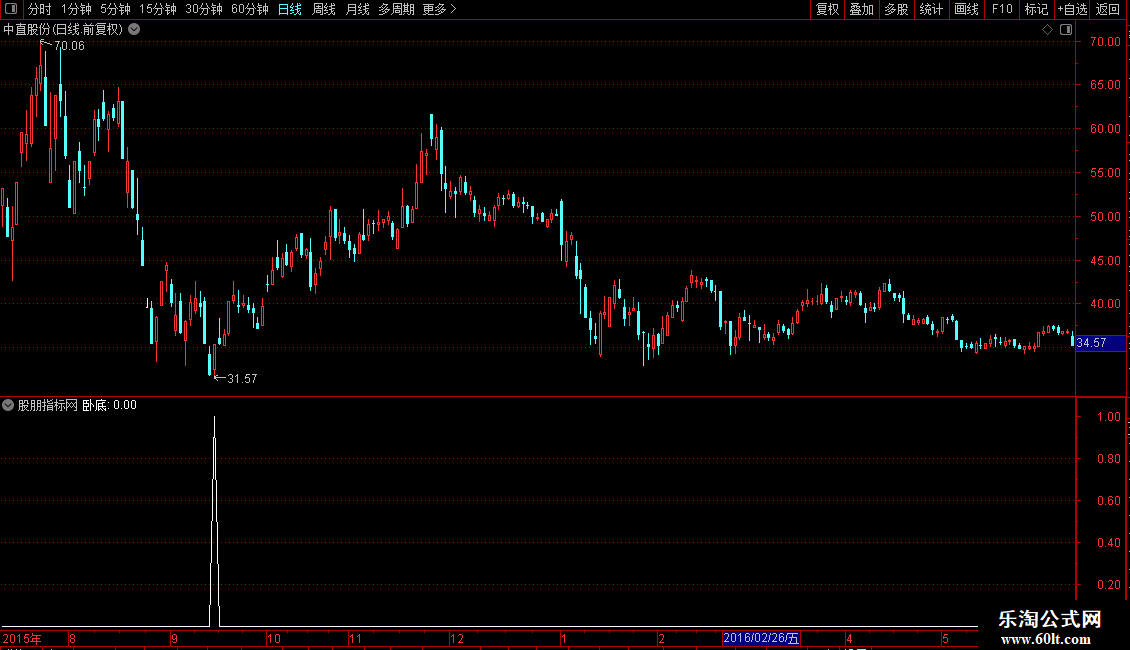Click the 70.00 price axis label
Viewport: 1130px width, 650px height.
1105,42
